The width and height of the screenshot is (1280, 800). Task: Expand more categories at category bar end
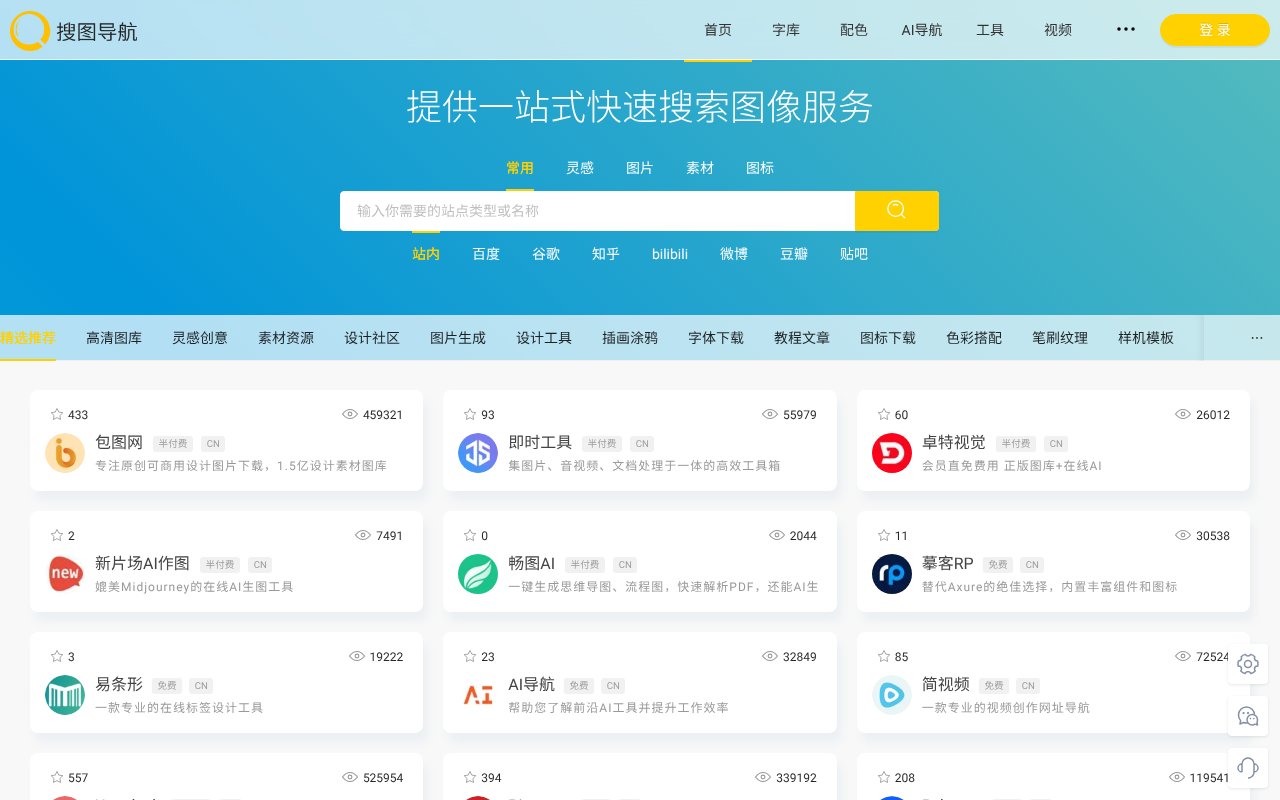[1256, 338]
